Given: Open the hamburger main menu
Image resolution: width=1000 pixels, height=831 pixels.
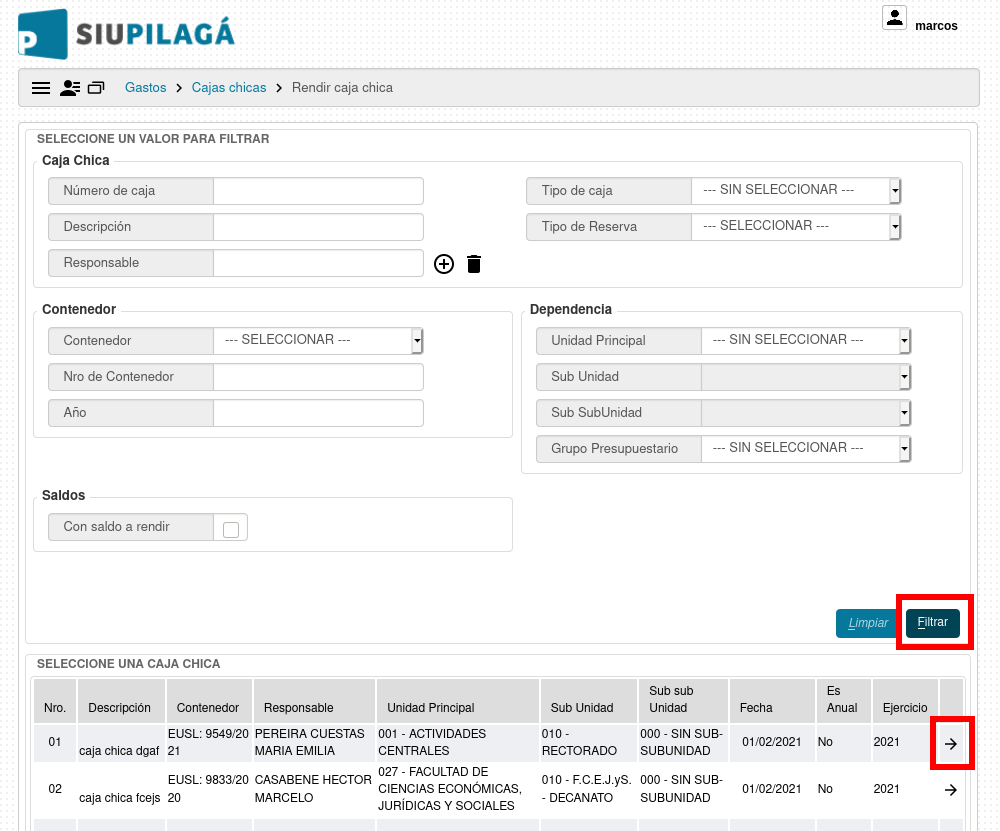Looking at the screenshot, I should click(41, 88).
